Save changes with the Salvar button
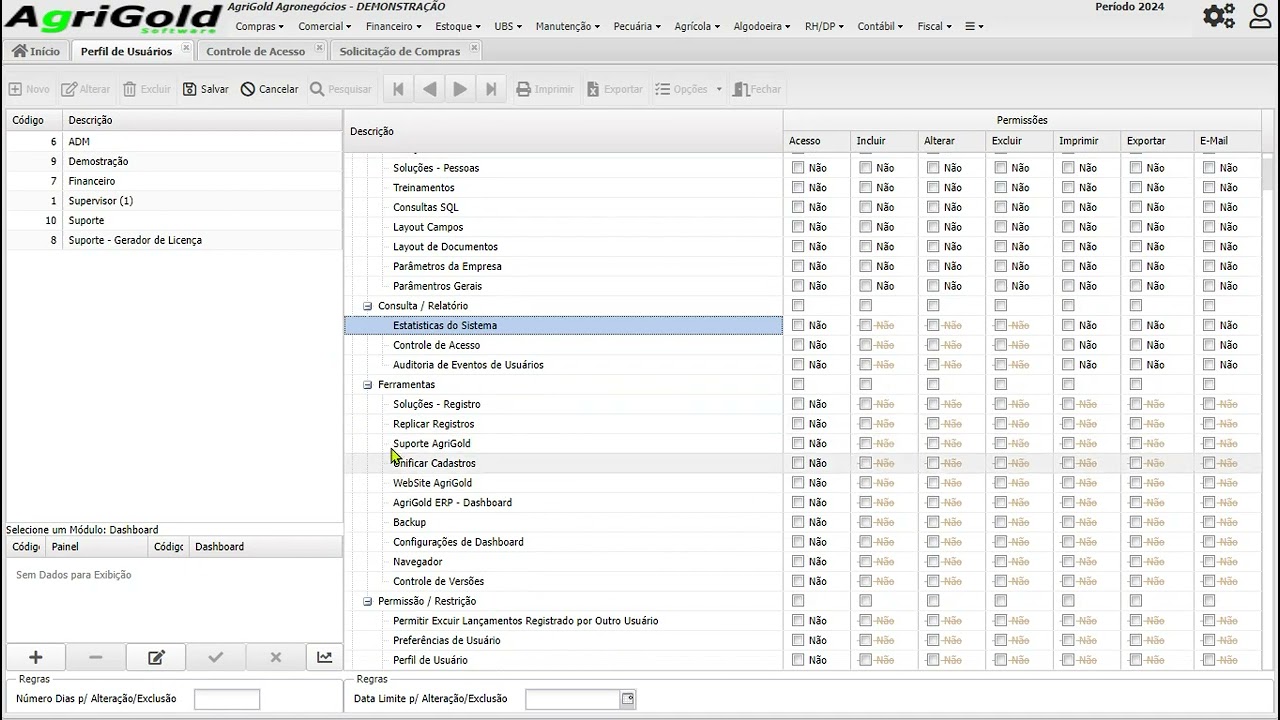 [x=206, y=89]
